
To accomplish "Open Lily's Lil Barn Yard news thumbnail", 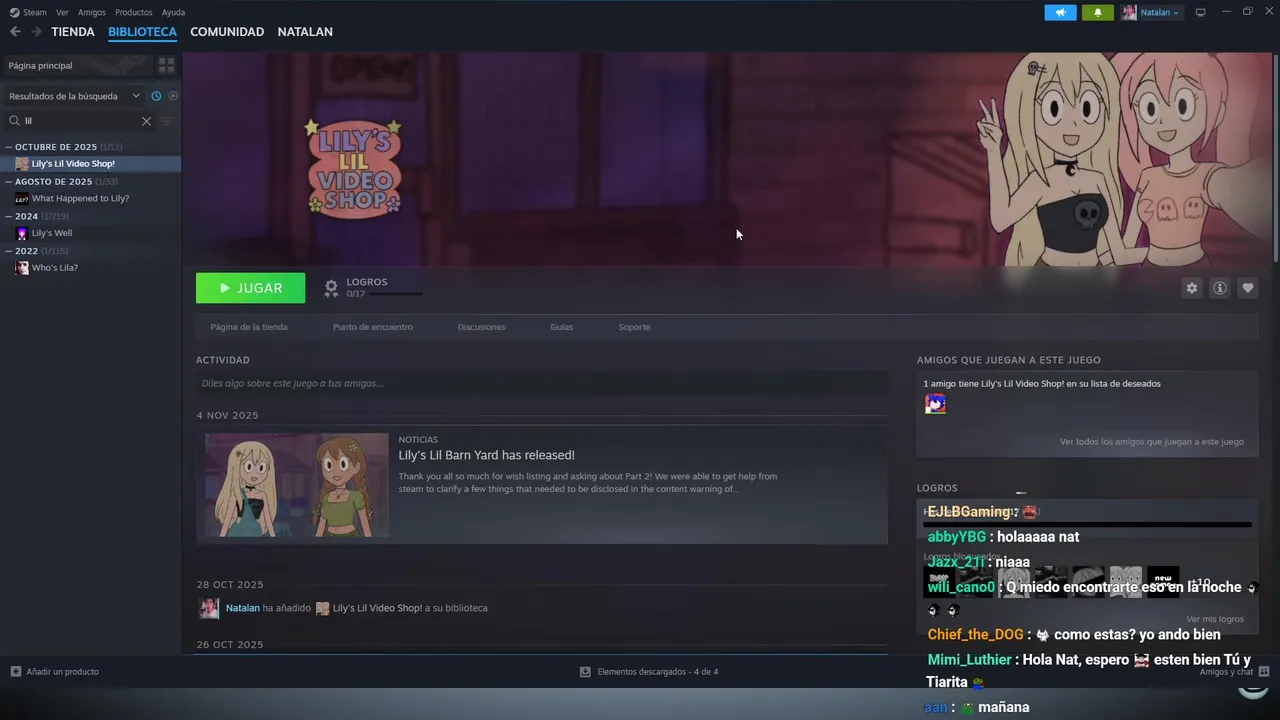I will pos(297,485).
